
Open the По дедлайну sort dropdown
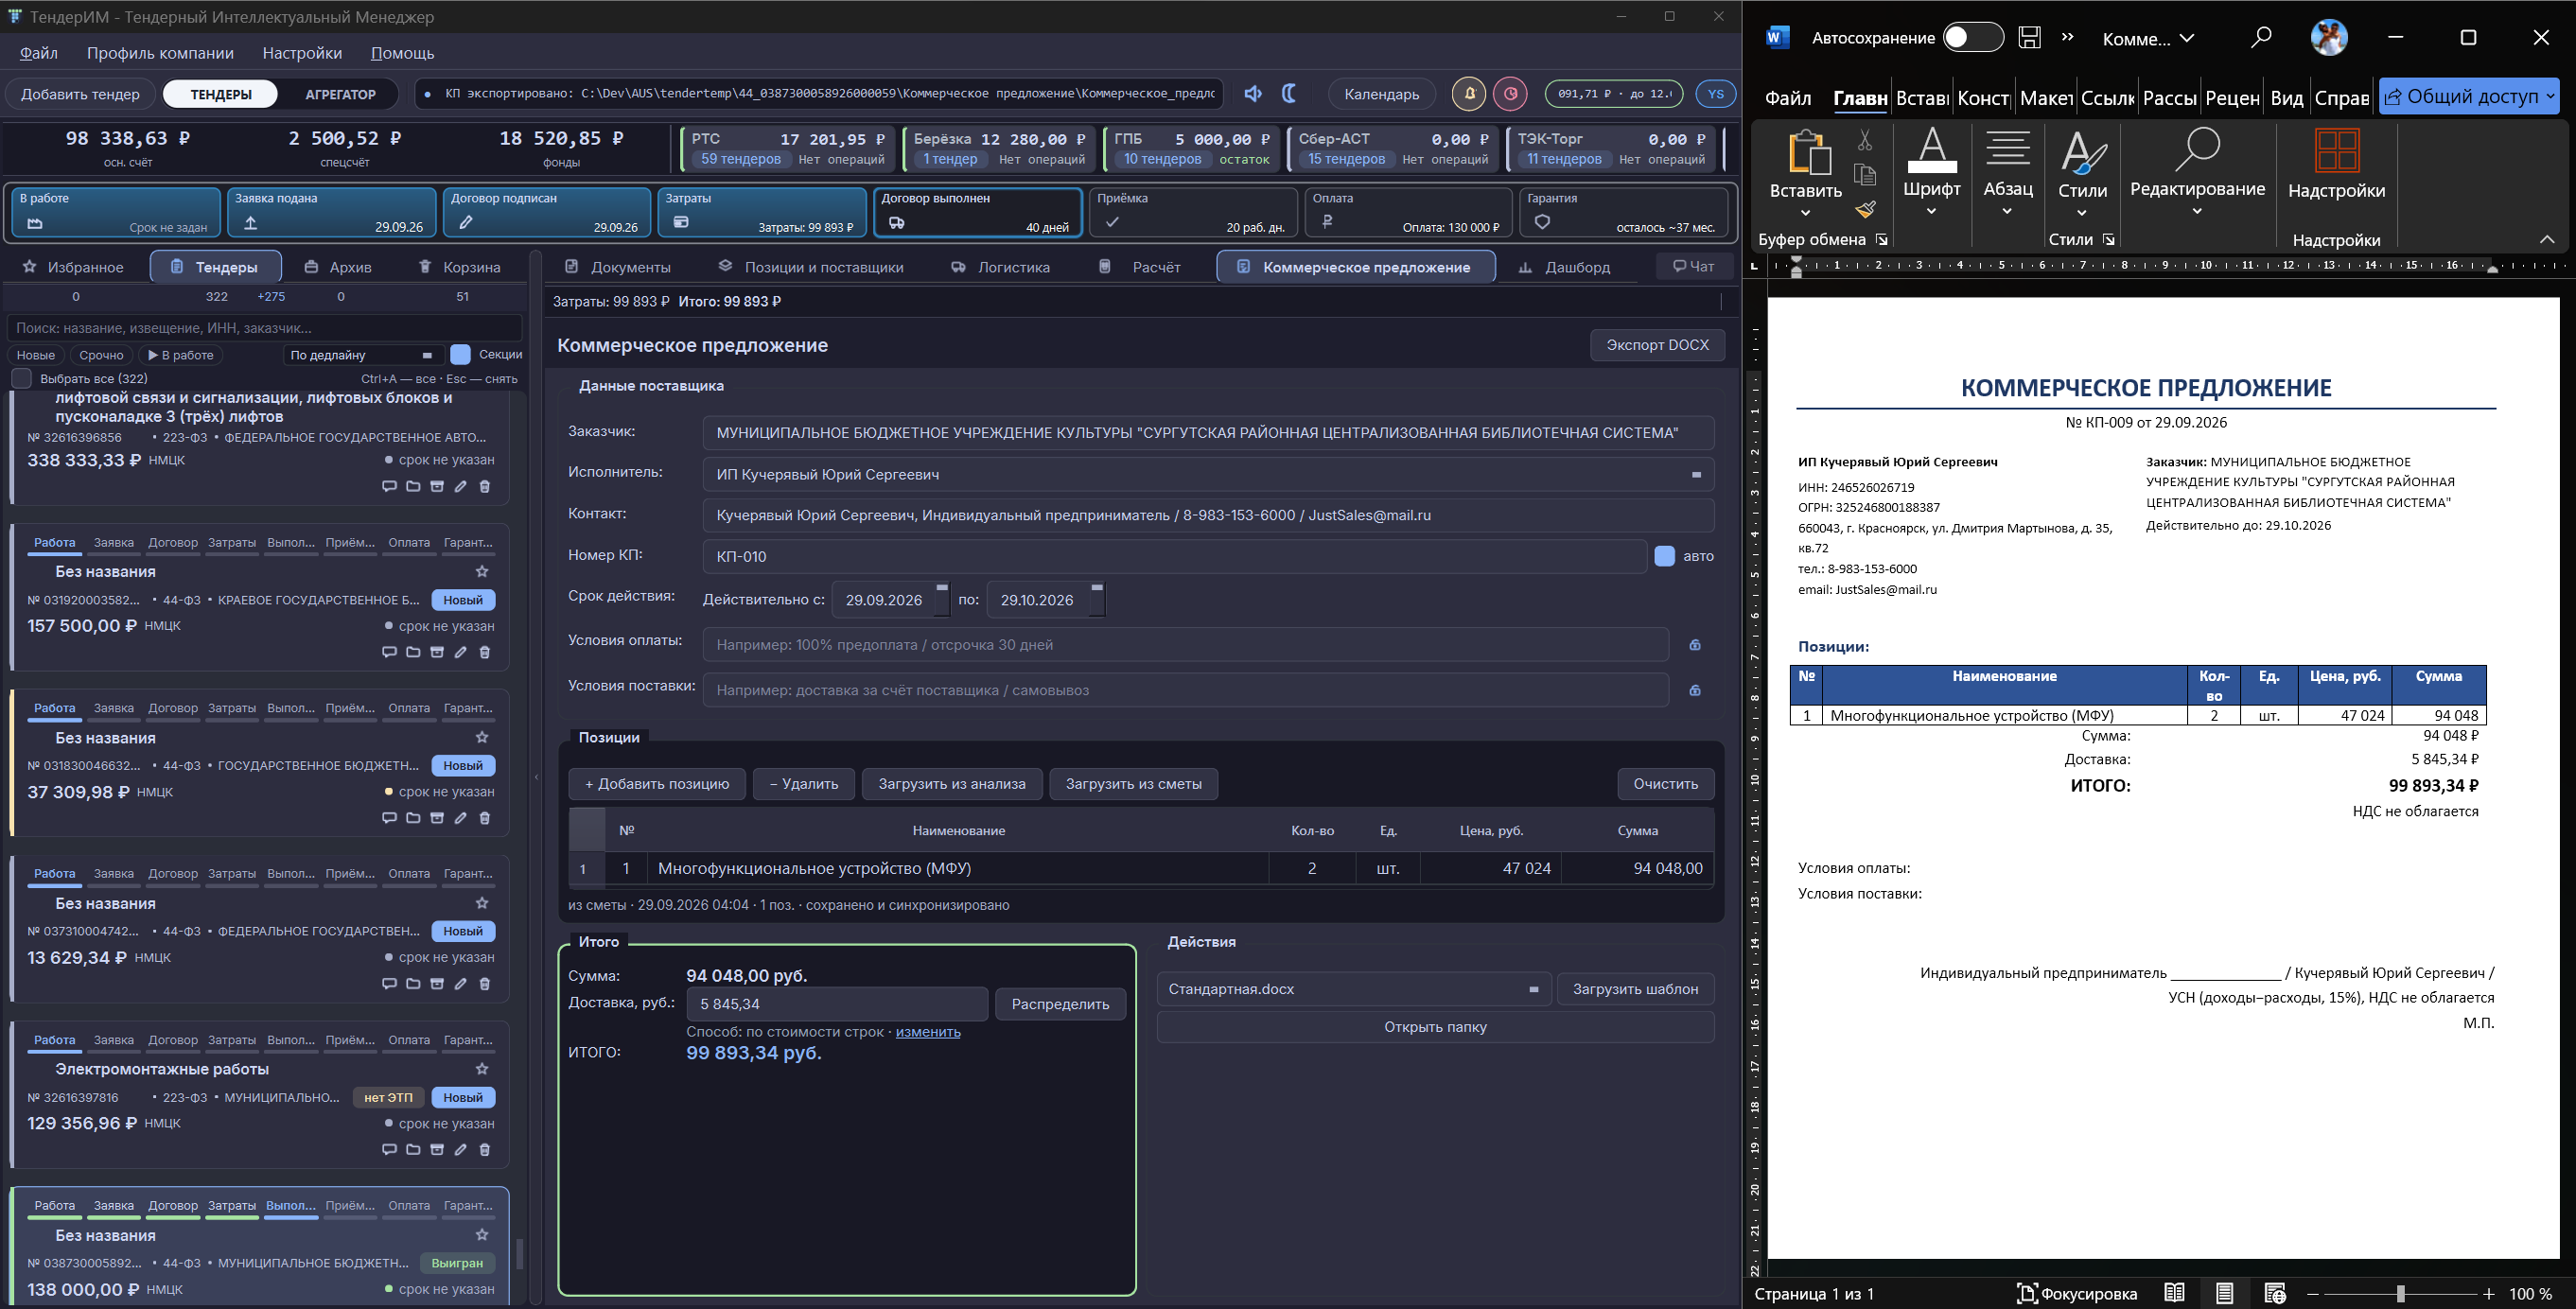click(x=363, y=355)
